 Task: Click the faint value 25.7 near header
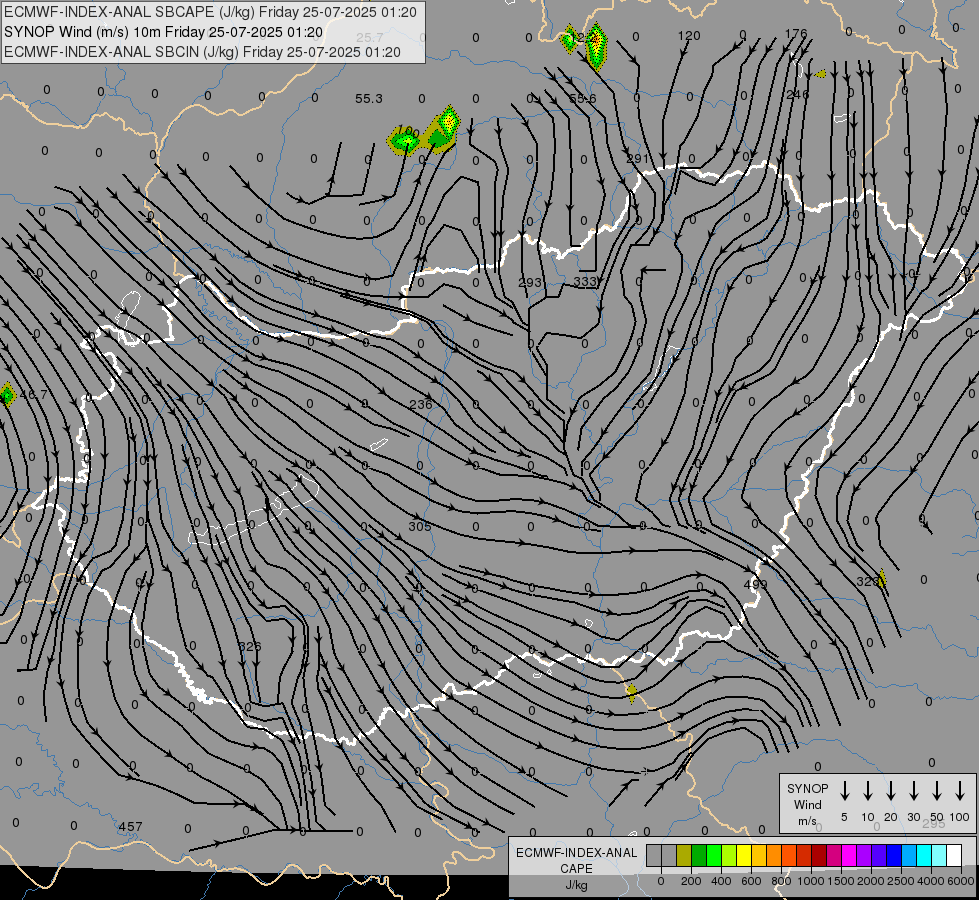370,38
